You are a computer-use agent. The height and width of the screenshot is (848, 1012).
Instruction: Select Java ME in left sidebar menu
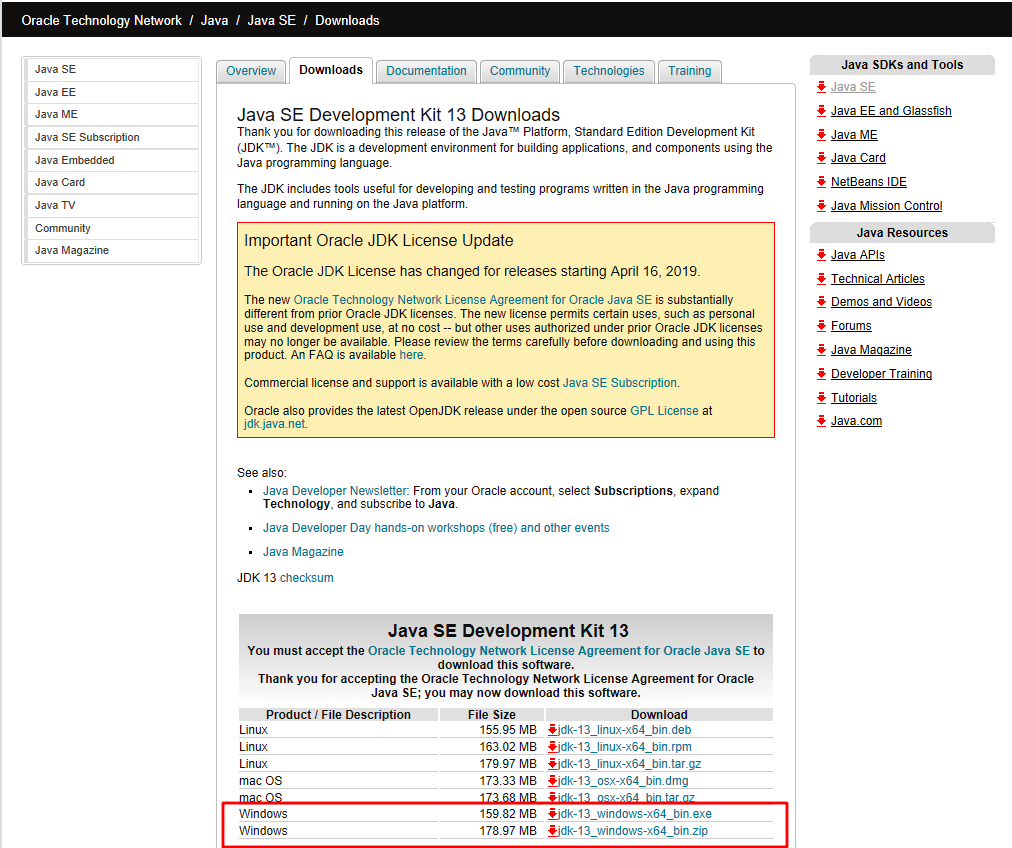pos(112,114)
